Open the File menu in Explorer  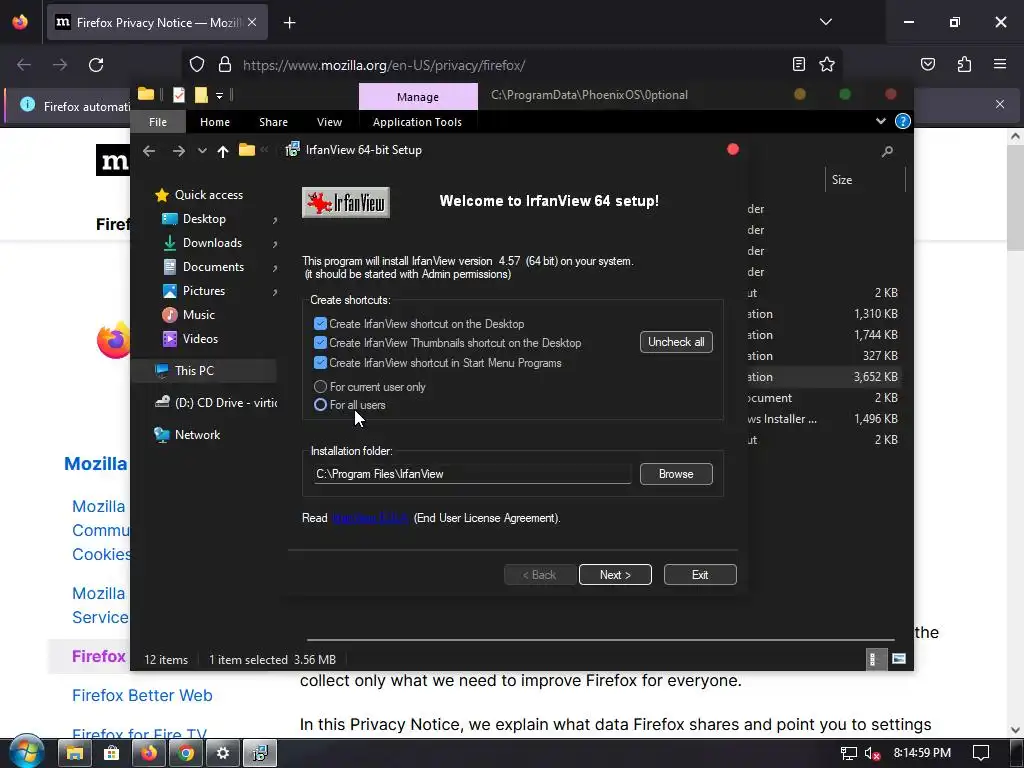tap(158, 122)
